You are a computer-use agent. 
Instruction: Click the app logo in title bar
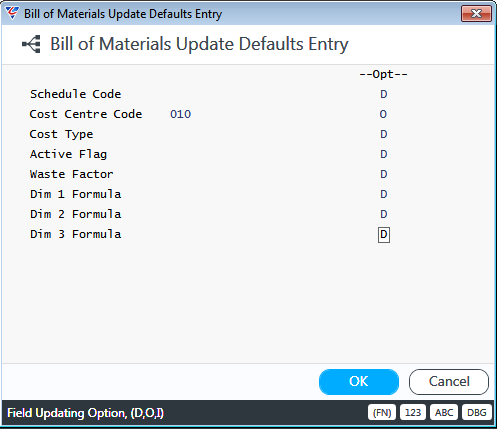(12, 13)
